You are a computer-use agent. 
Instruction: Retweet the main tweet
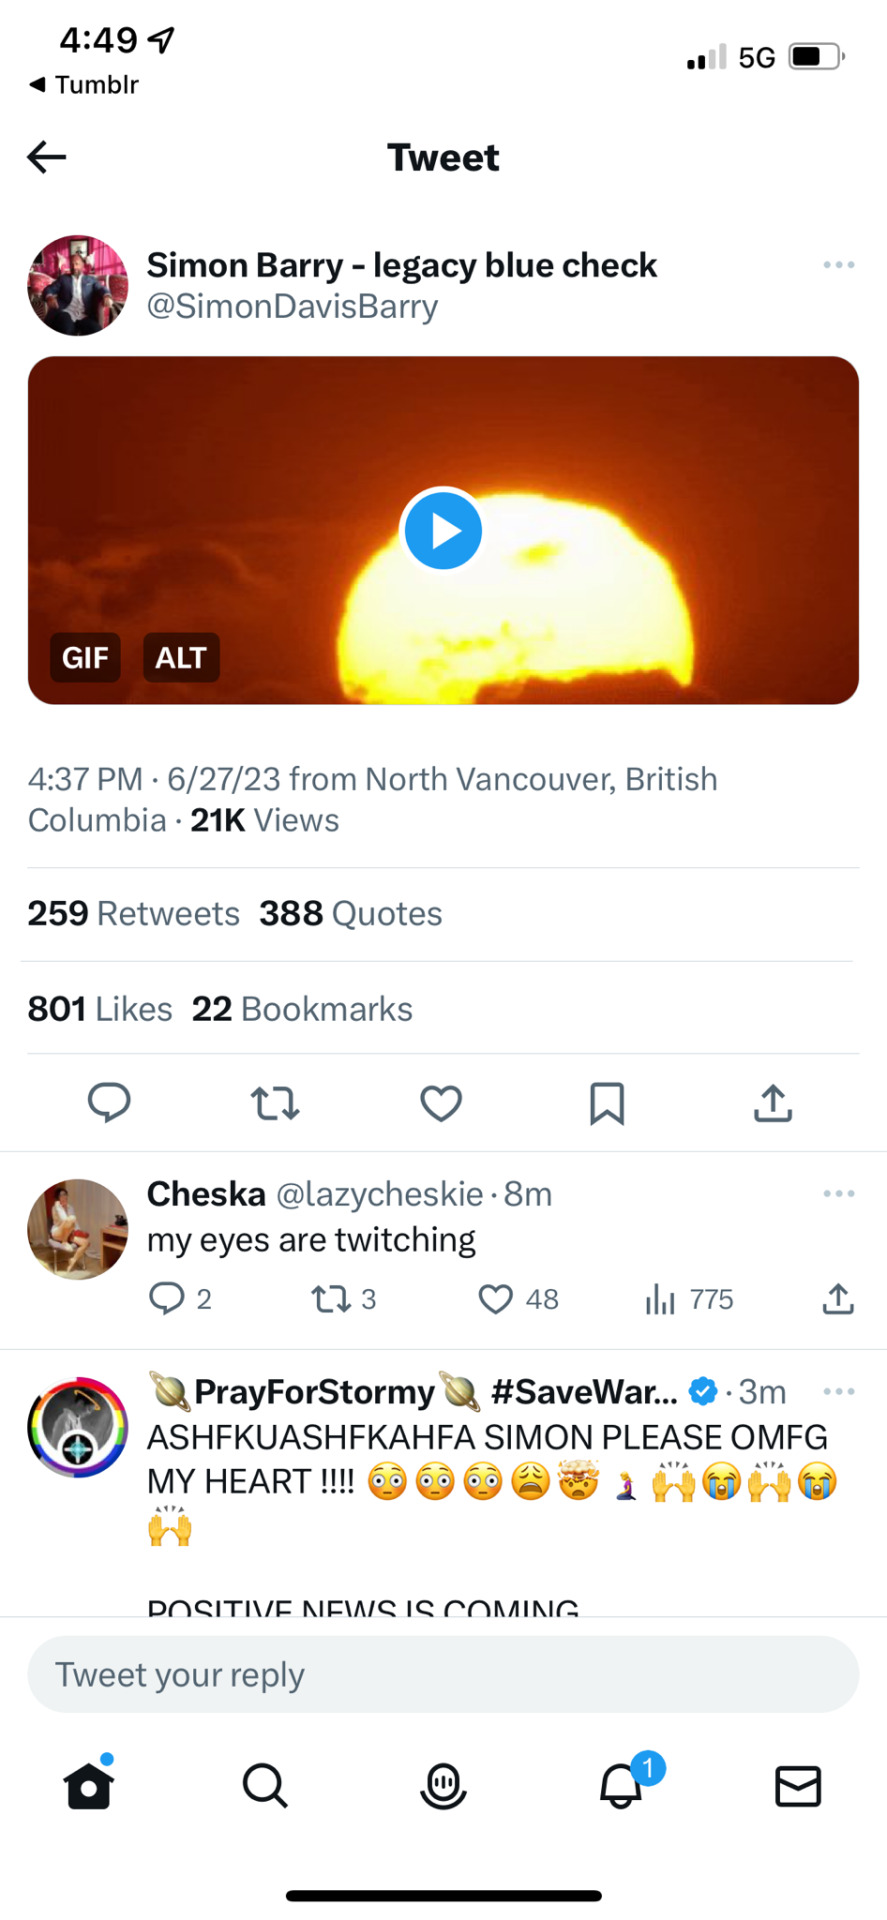pyautogui.click(x=275, y=1103)
